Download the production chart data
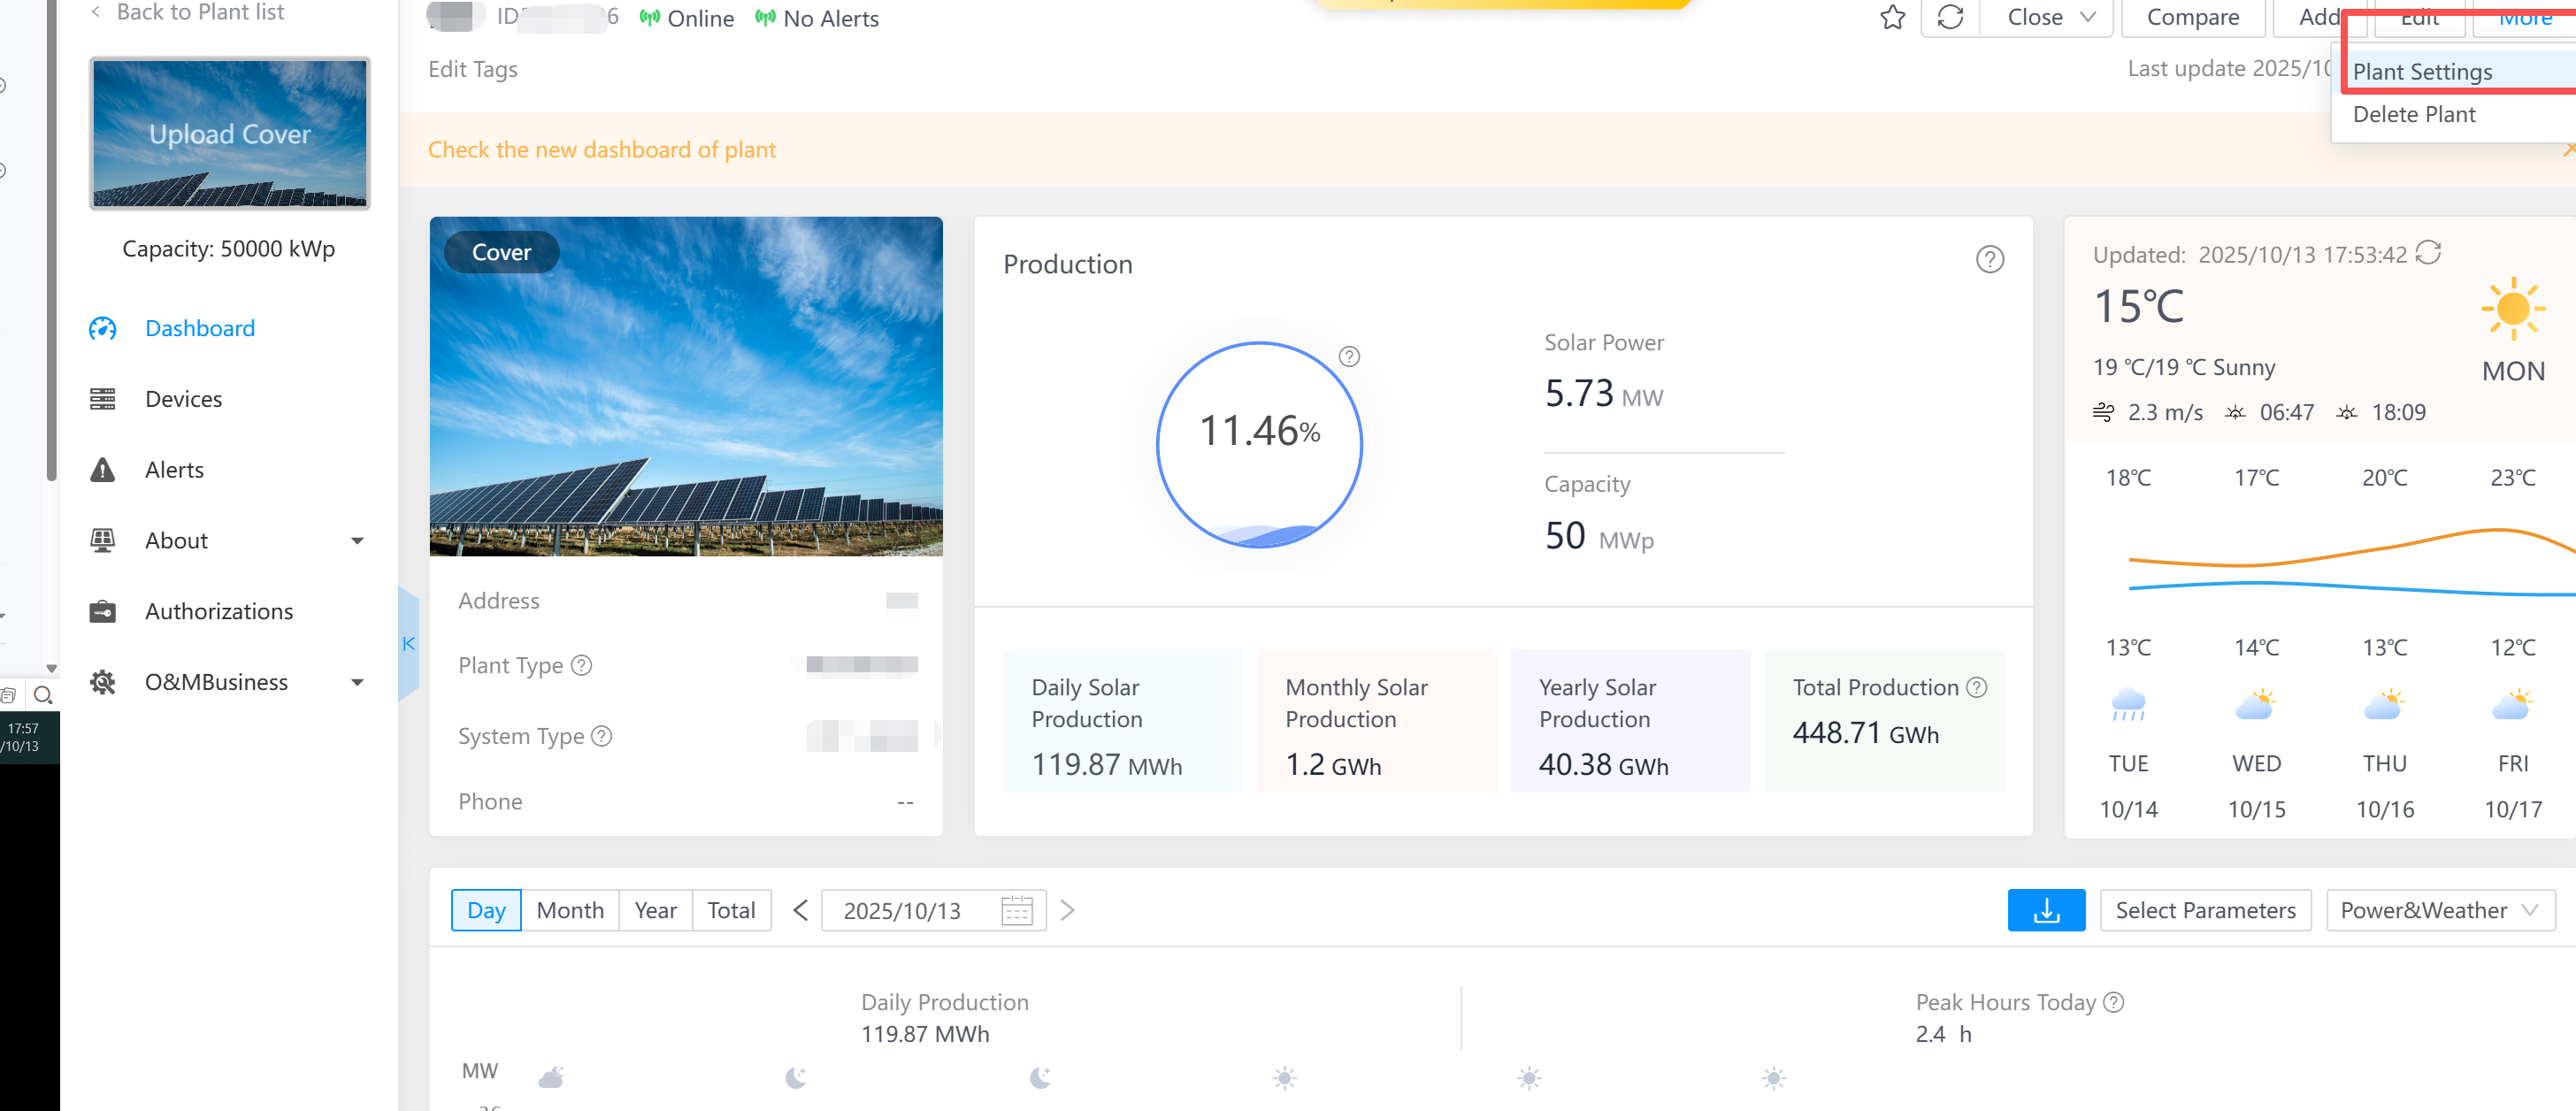Viewport: 2576px width, 1111px height. (x=2046, y=910)
